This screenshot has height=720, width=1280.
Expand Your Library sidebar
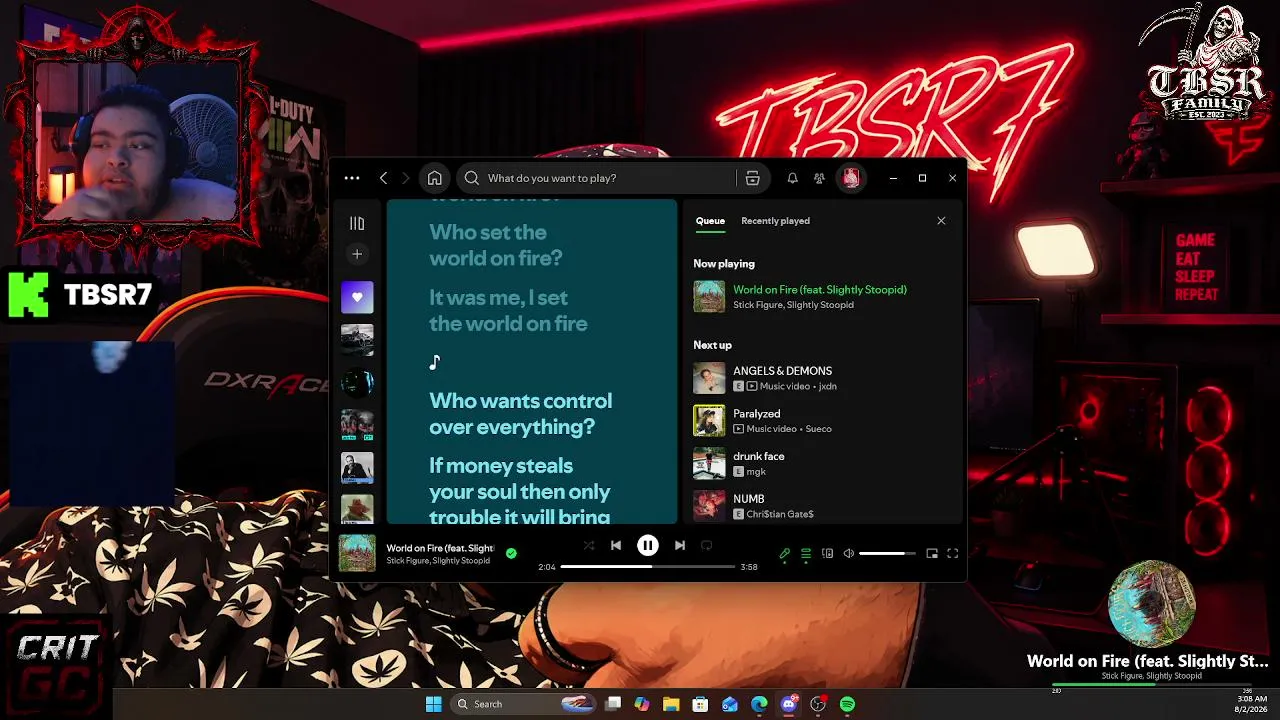pos(357,223)
